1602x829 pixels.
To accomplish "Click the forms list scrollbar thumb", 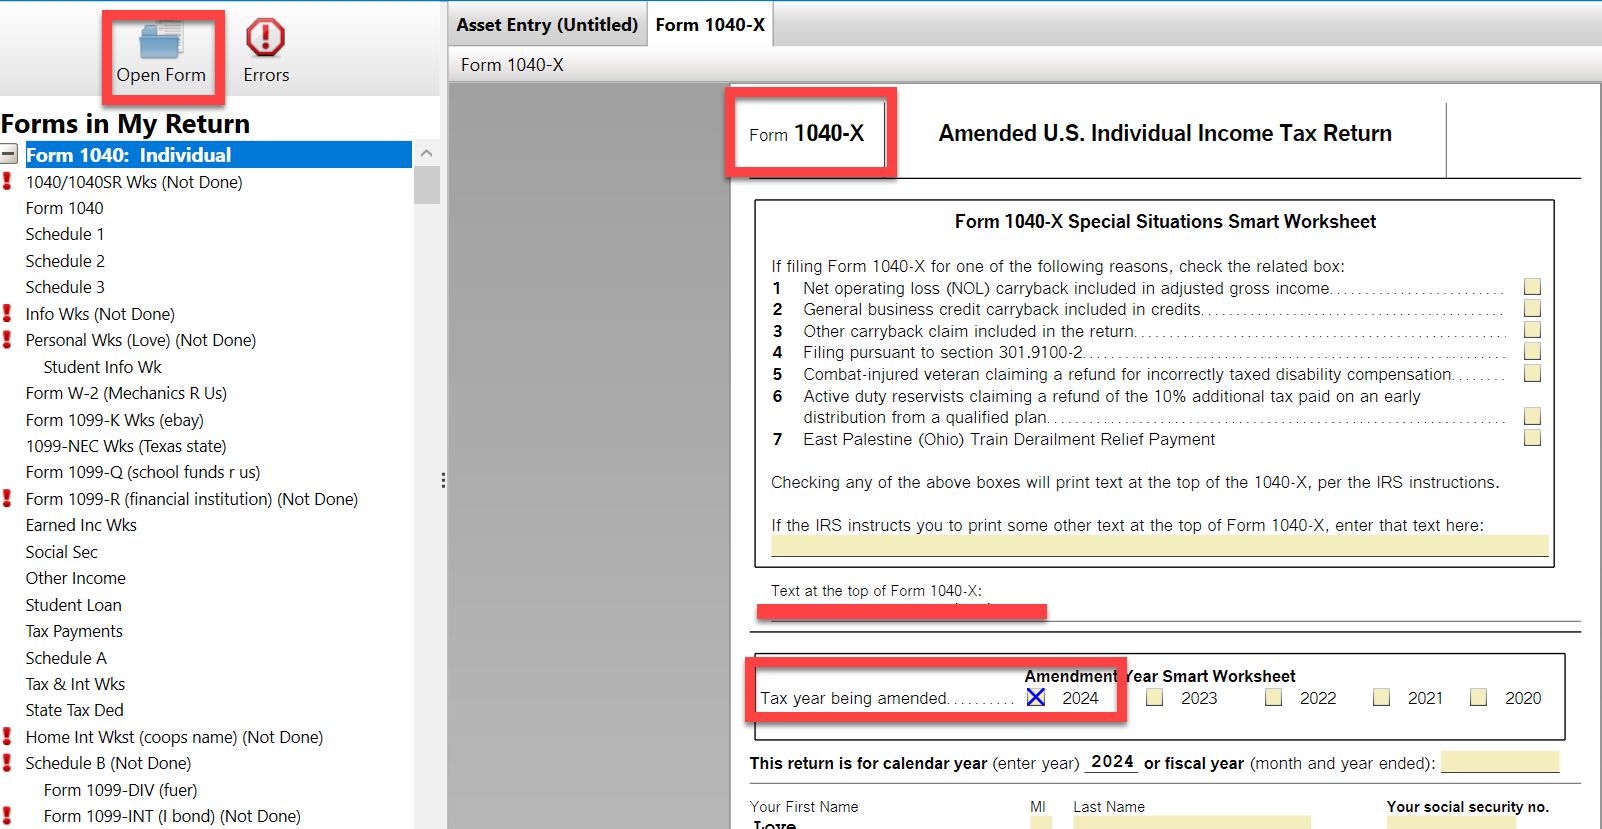I will (426, 185).
